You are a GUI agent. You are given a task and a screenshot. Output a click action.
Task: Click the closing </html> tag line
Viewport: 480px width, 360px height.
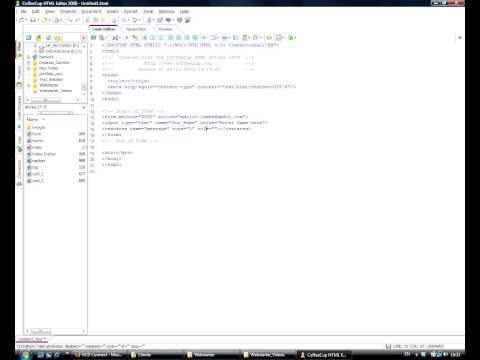[x=112, y=165]
